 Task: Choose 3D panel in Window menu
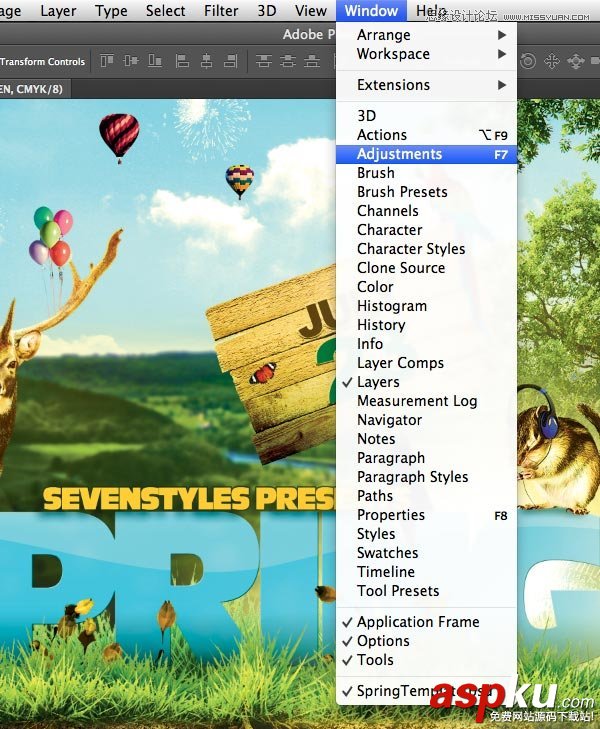pos(426,116)
